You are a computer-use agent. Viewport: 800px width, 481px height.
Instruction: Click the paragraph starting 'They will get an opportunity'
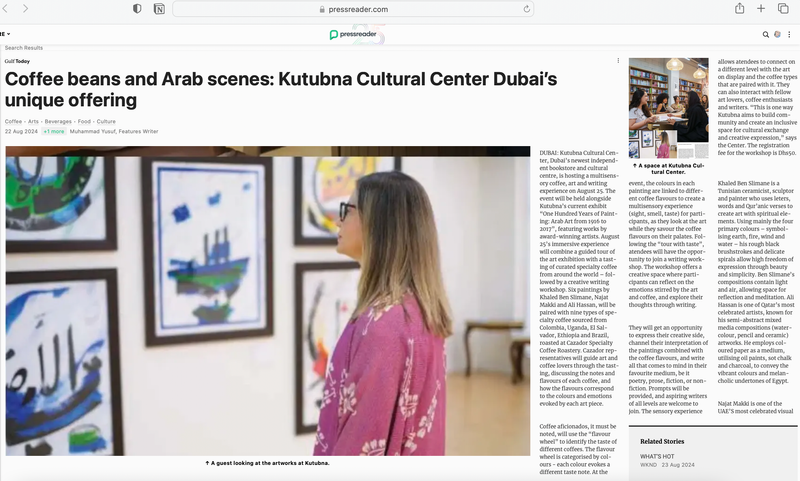(x=668, y=369)
